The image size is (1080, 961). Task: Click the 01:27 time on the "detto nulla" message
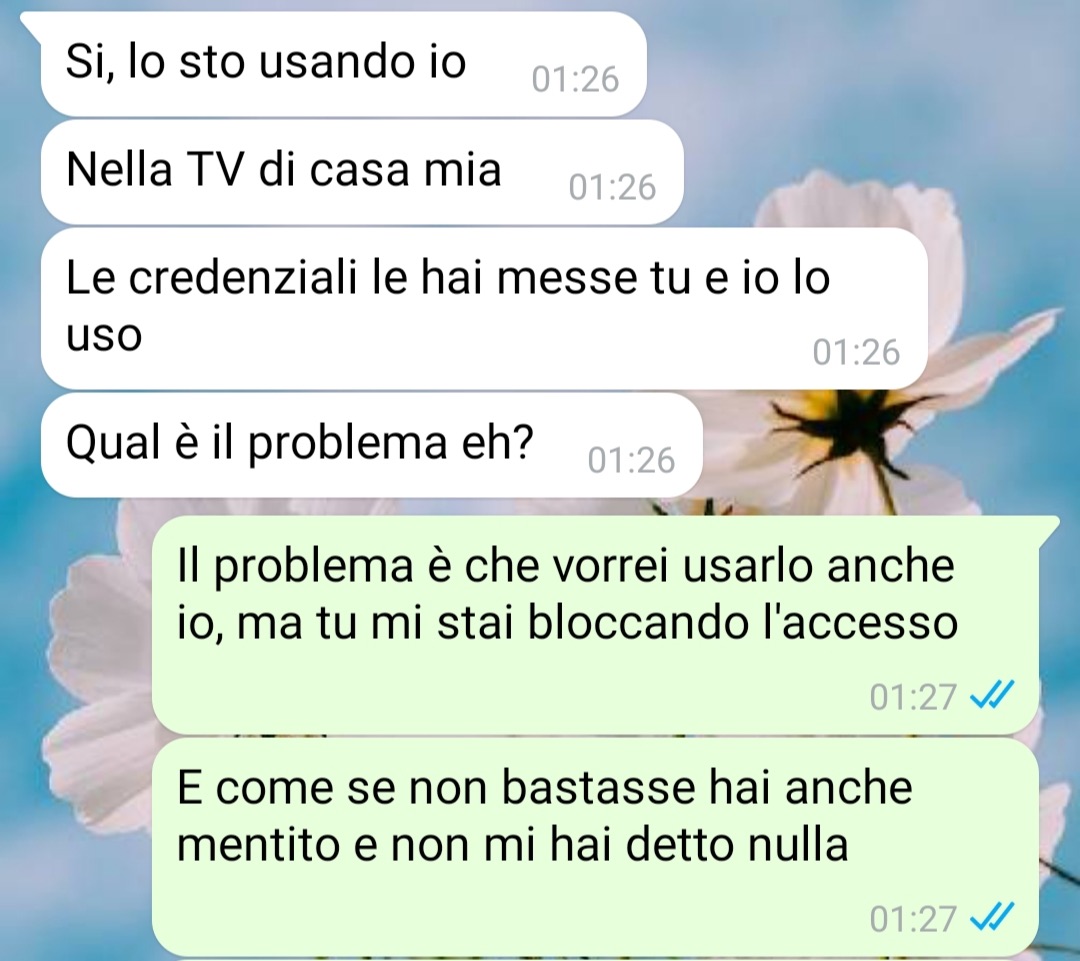pos(913,919)
